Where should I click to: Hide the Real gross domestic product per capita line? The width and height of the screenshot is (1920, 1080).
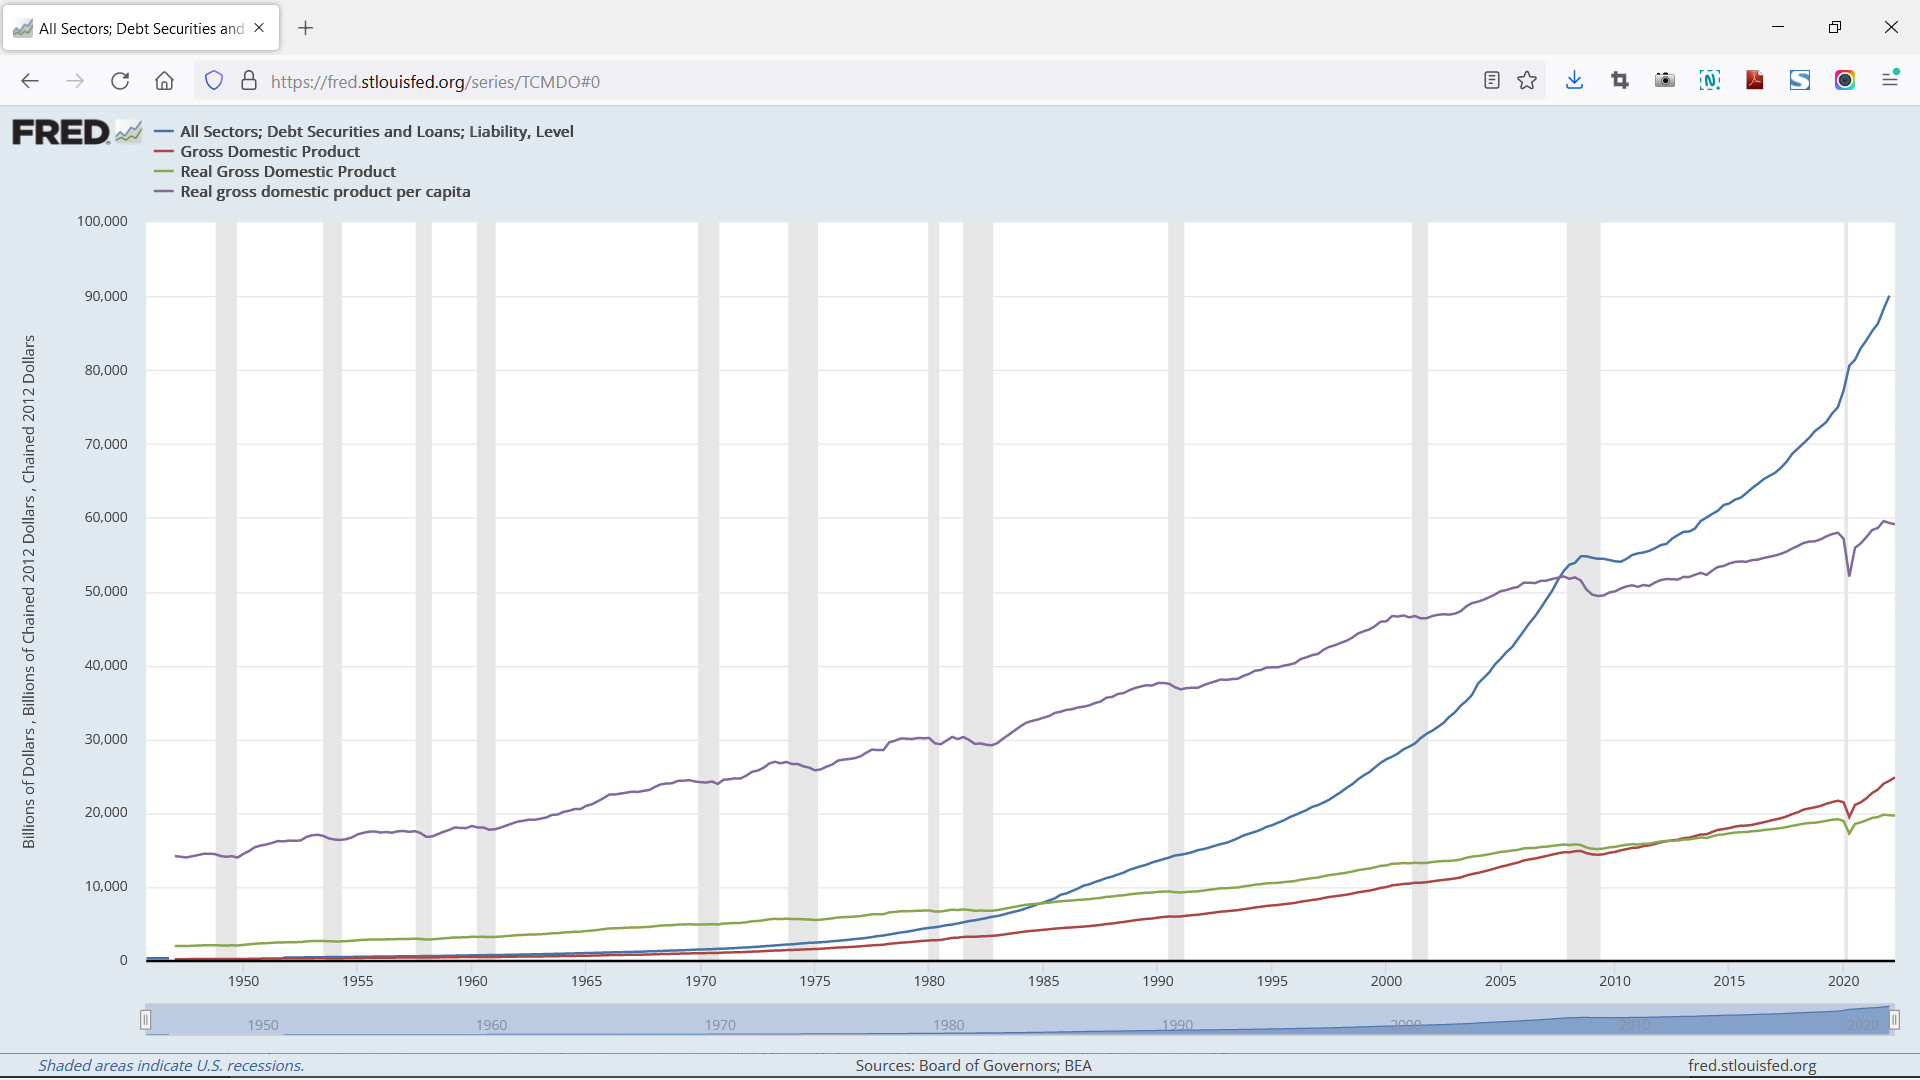(325, 191)
